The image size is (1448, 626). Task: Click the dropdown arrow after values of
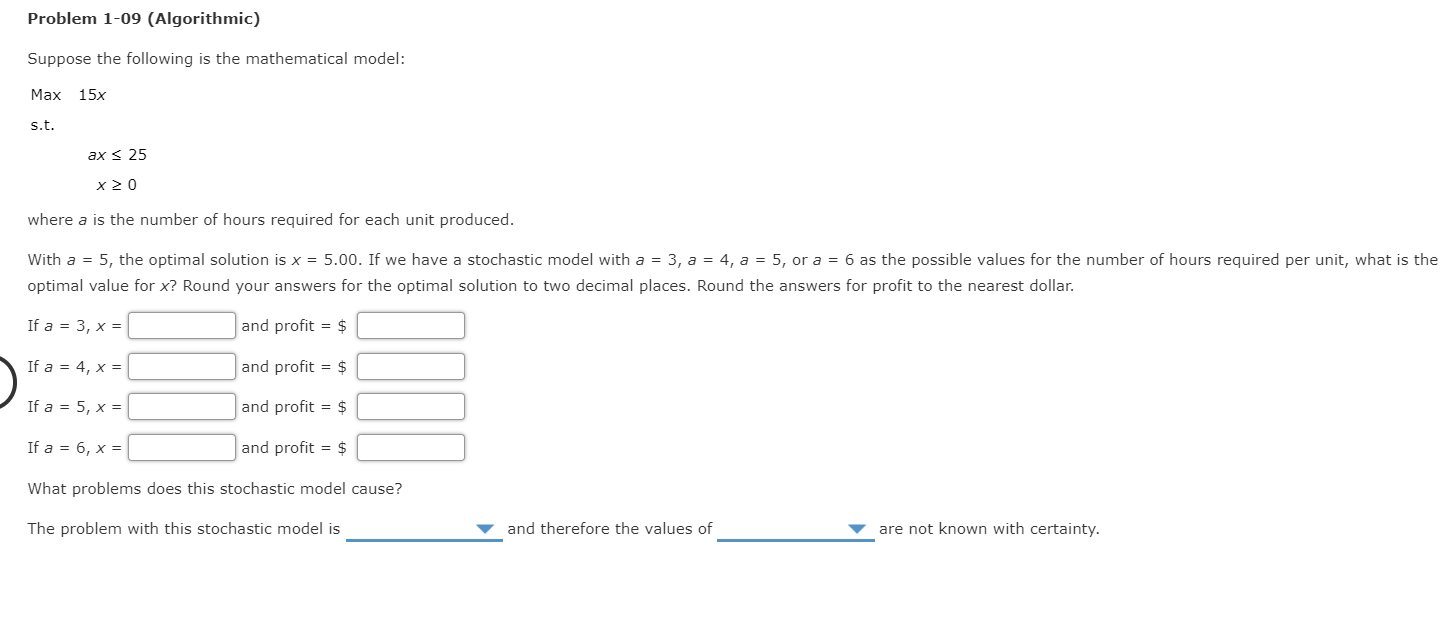tap(856, 530)
